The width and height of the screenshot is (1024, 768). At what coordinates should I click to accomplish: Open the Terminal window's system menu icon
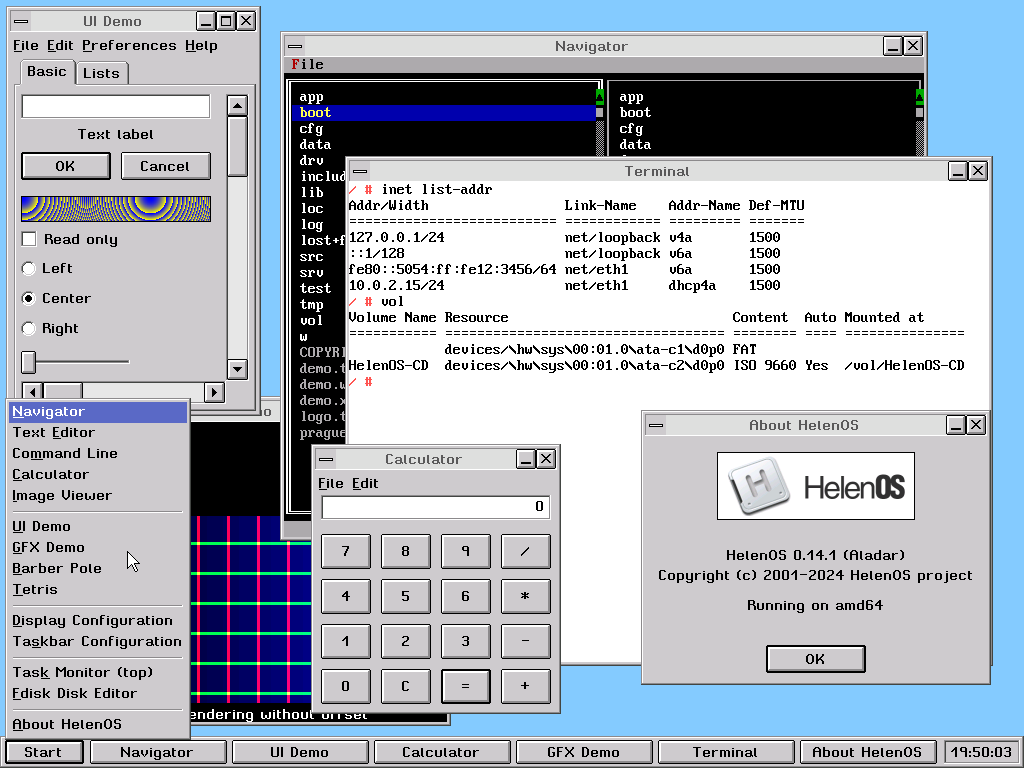click(x=359, y=171)
